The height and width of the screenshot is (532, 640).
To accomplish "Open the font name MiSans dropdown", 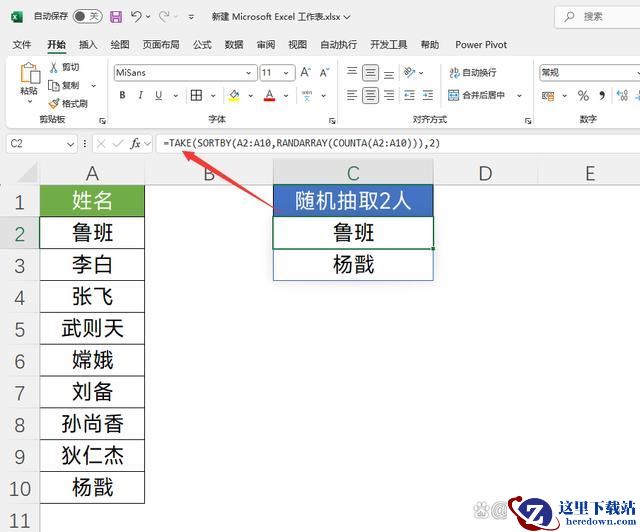I will click(249, 73).
